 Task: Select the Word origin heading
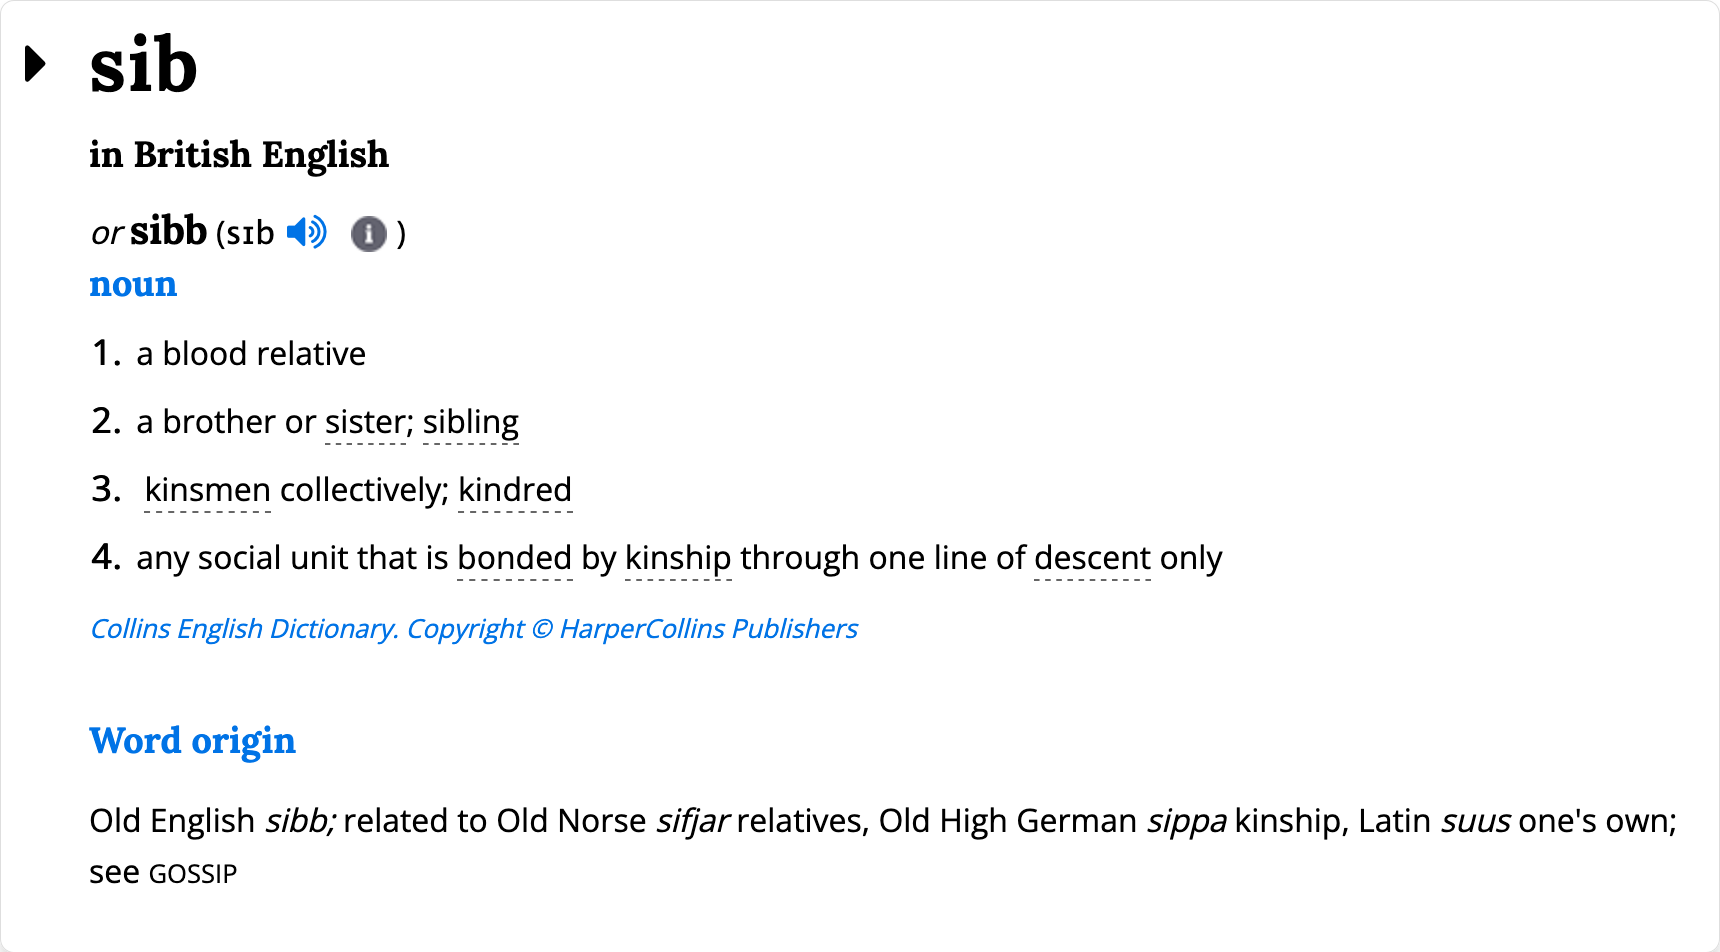point(192,740)
